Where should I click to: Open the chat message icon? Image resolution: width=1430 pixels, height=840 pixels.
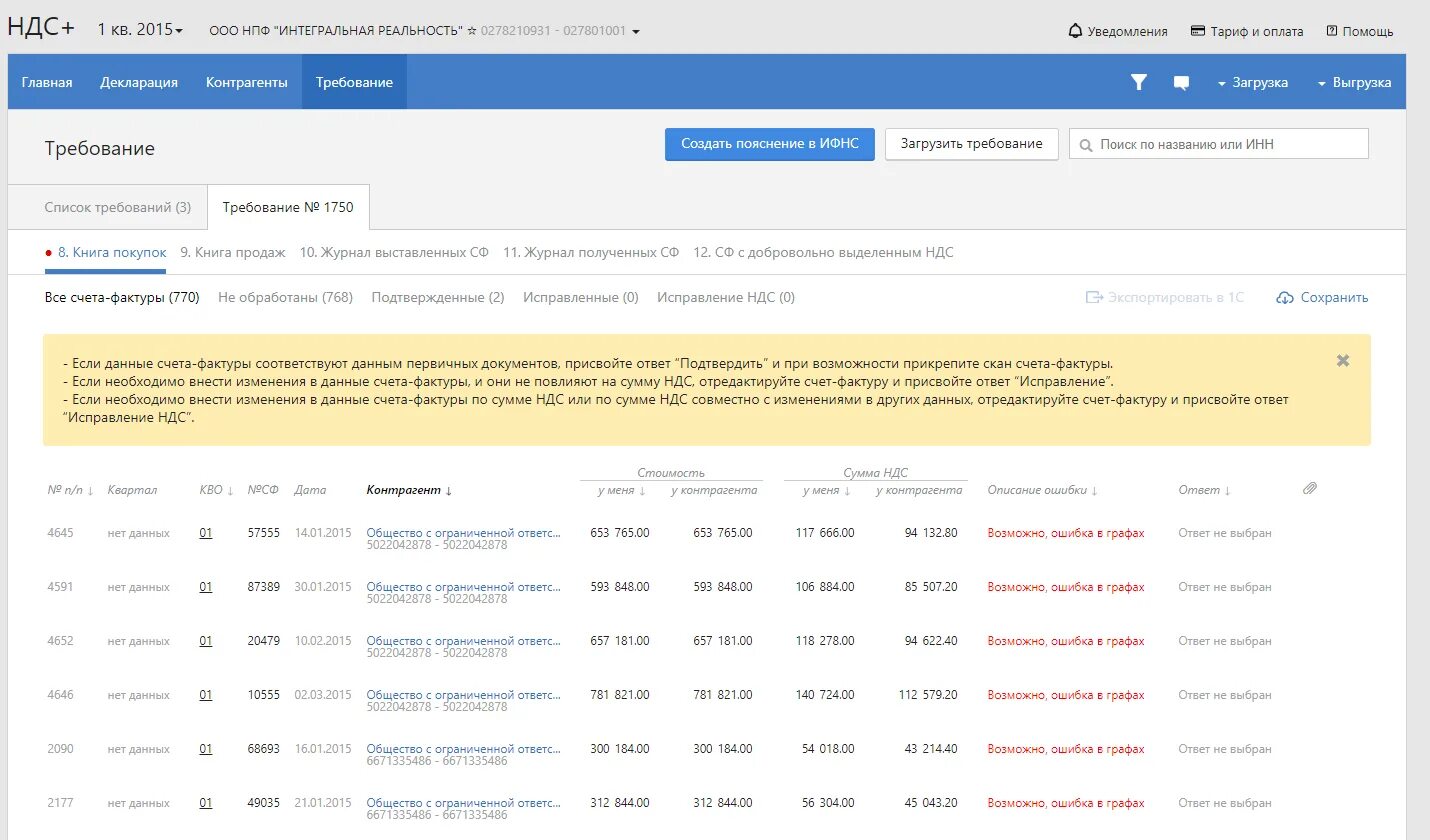pos(1181,83)
